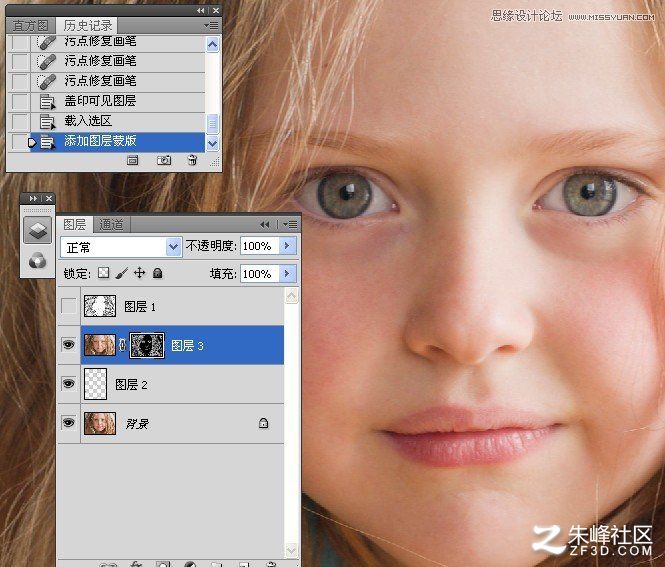Select the 图层 3 layer name
Image resolution: width=665 pixels, height=567 pixels.
(187, 346)
